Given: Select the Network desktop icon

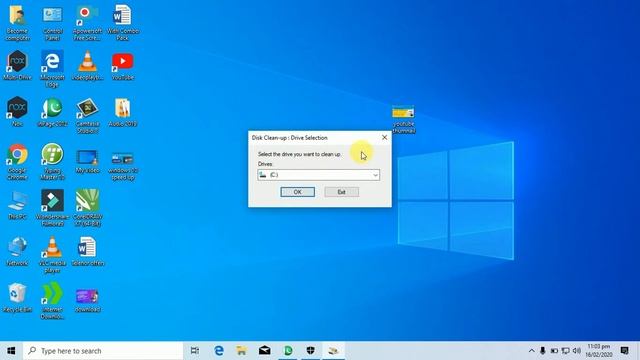Looking at the screenshot, I should (x=17, y=251).
